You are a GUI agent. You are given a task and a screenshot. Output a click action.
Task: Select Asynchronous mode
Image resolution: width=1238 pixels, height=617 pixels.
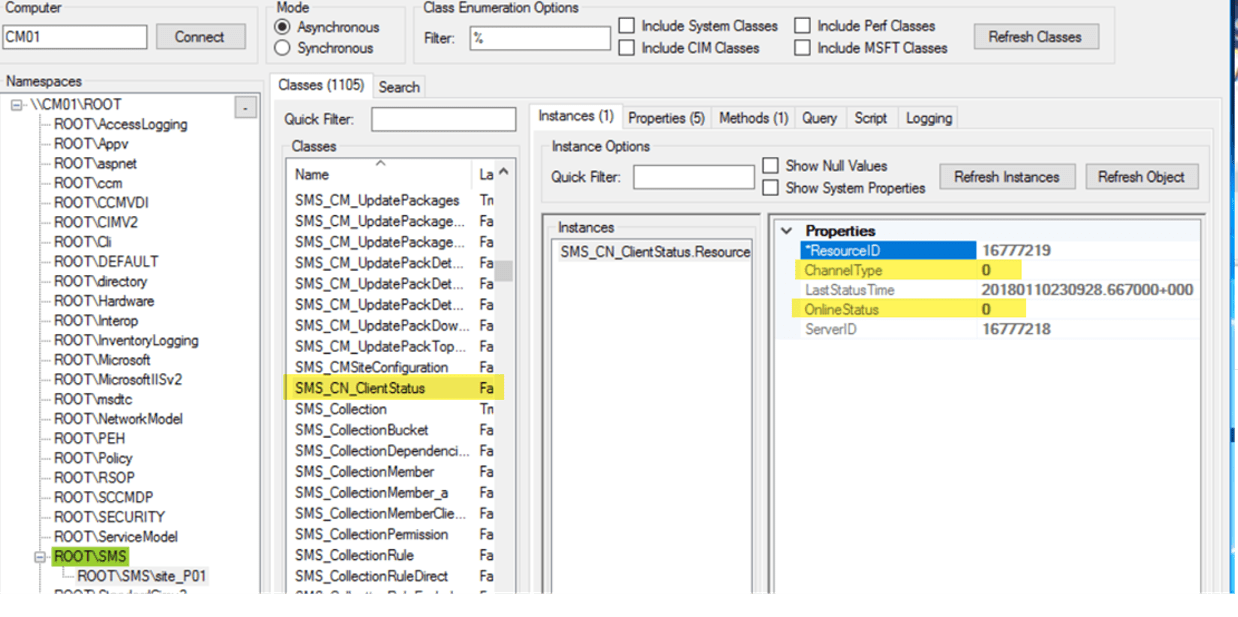coord(283,27)
